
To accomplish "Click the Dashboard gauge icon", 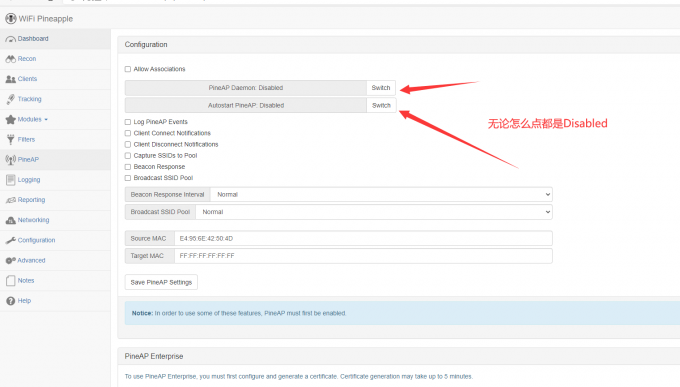I will [10, 39].
